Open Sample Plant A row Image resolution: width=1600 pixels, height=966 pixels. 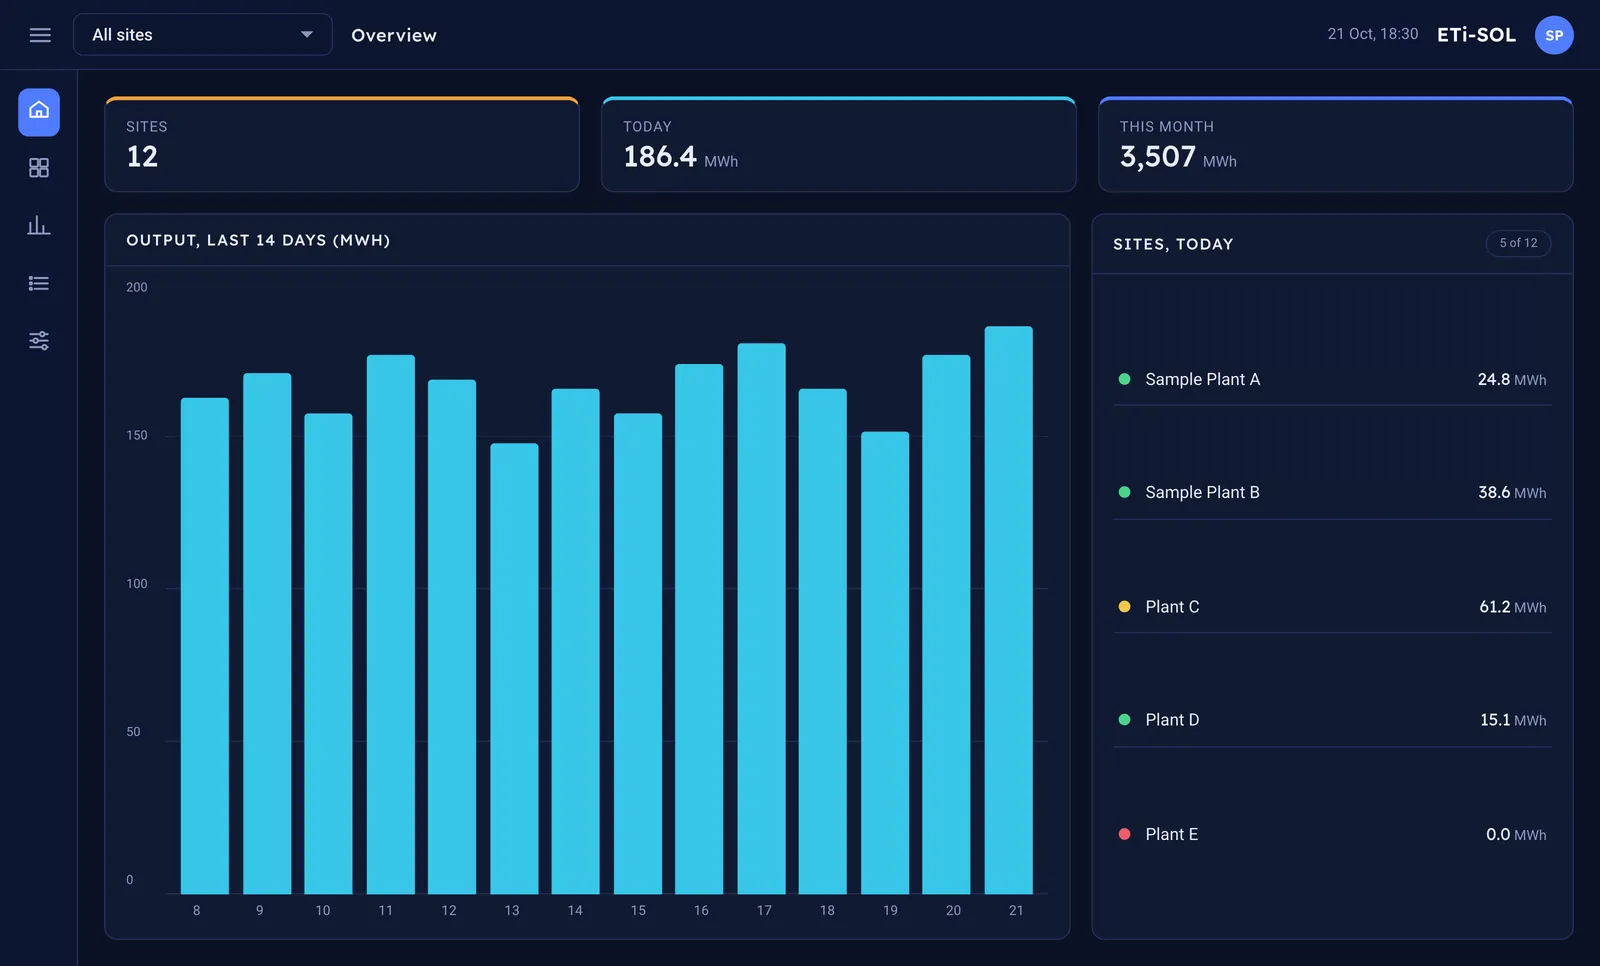[1332, 380]
